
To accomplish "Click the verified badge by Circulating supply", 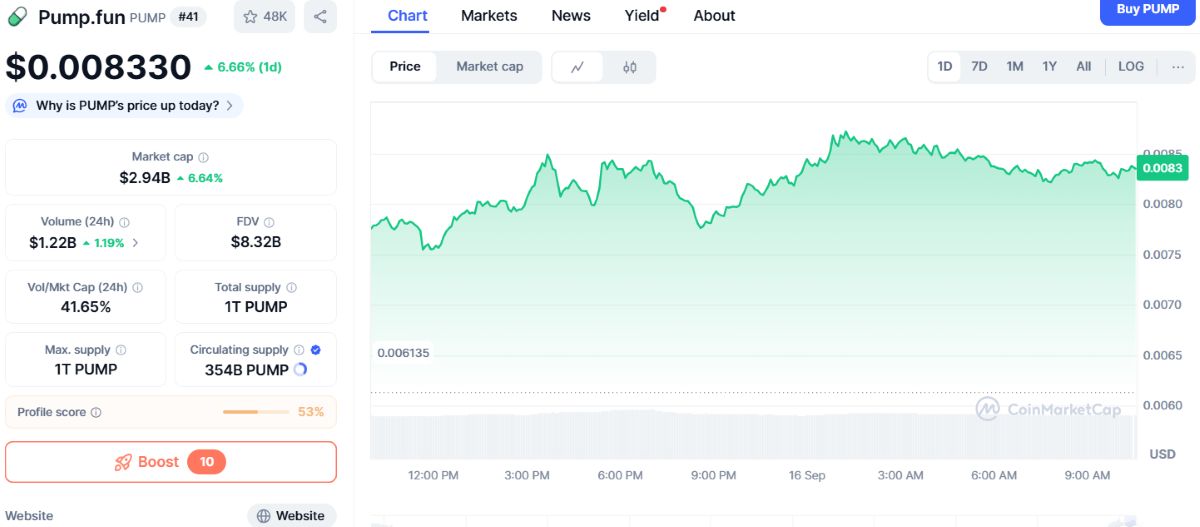I will [x=316, y=350].
